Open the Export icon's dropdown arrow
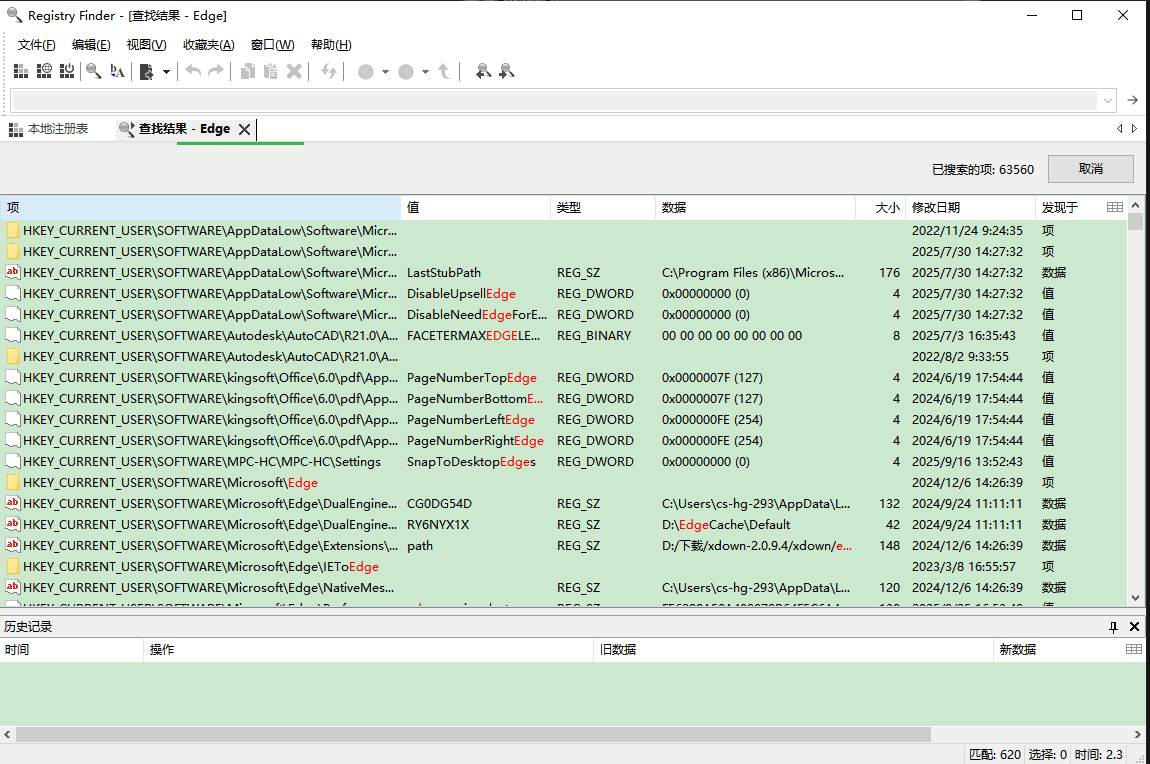This screenshot has height=764, width=1150. click(167, 71)
